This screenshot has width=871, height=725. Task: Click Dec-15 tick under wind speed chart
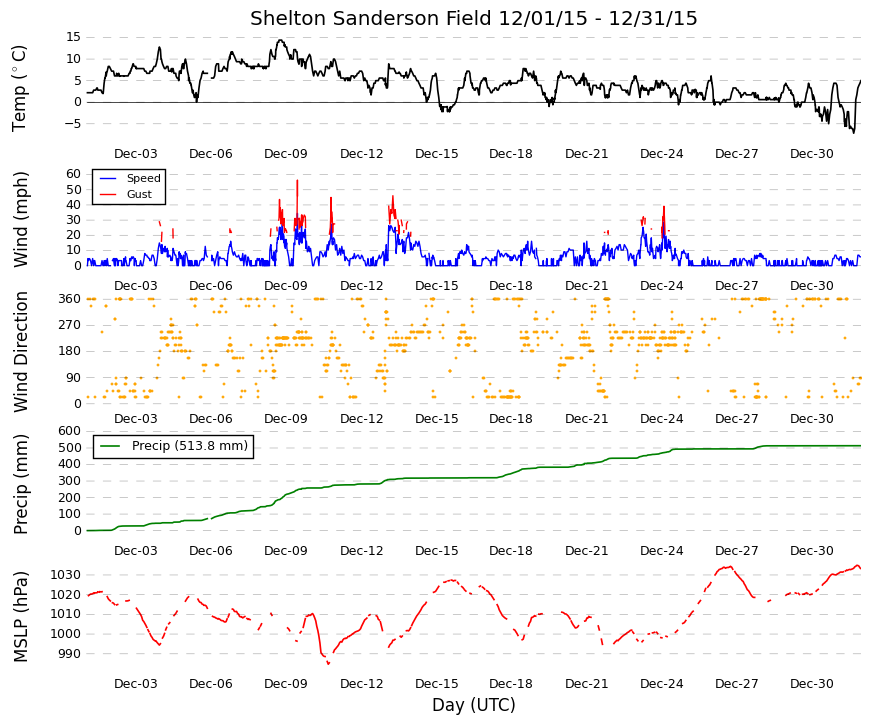437,286
